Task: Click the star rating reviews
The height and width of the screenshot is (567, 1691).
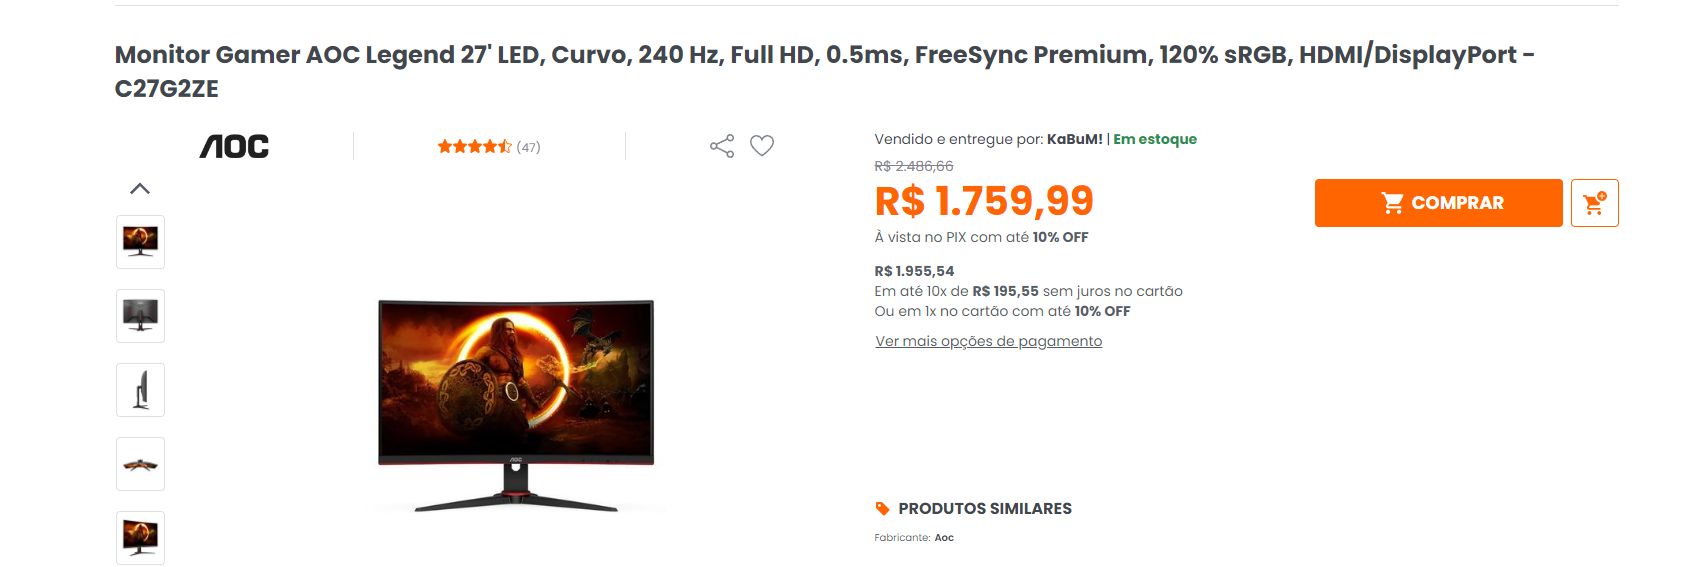Action: pos(474,147)
